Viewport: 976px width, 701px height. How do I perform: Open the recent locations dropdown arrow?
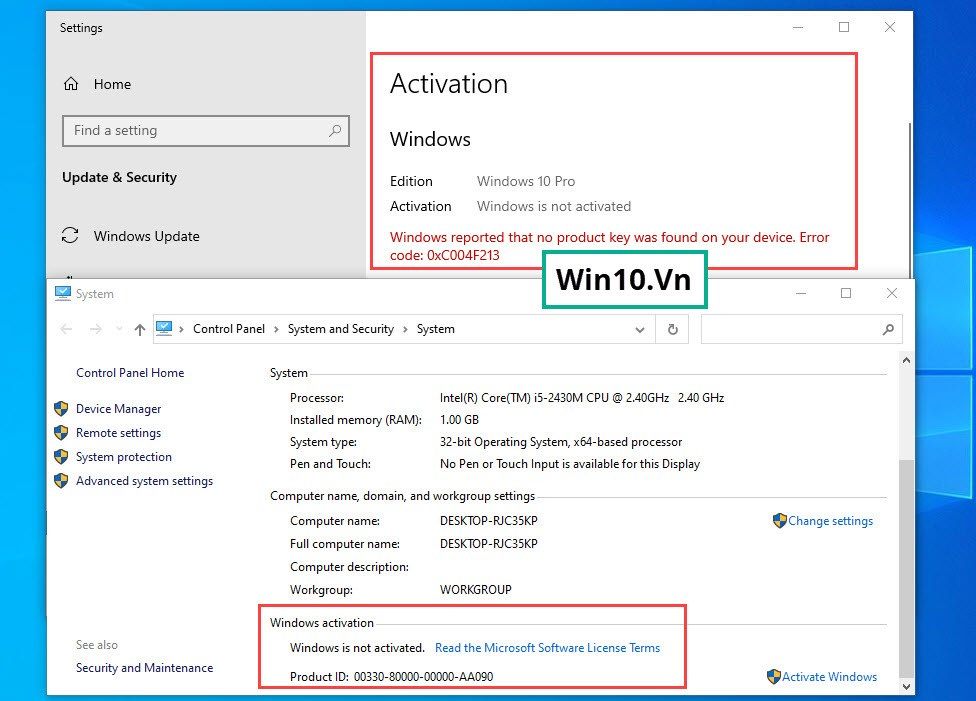(x=118, y=329)
